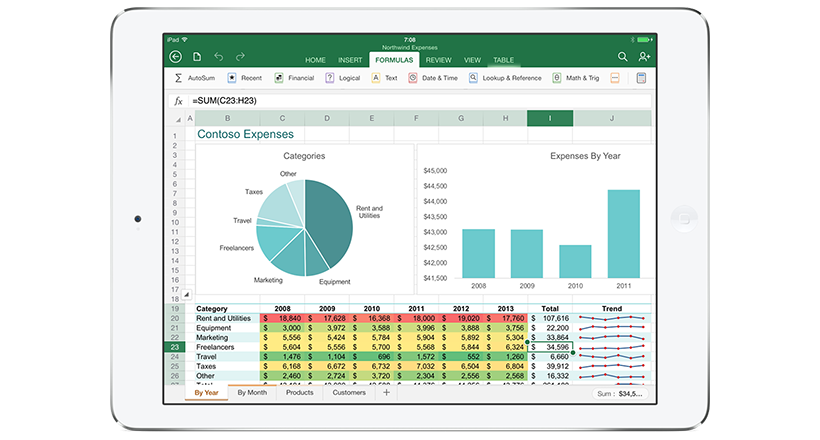Viewport: 820px width, 440px height.
Task: Click the calculator icon in ribbon
Action: tap(641, 78)
